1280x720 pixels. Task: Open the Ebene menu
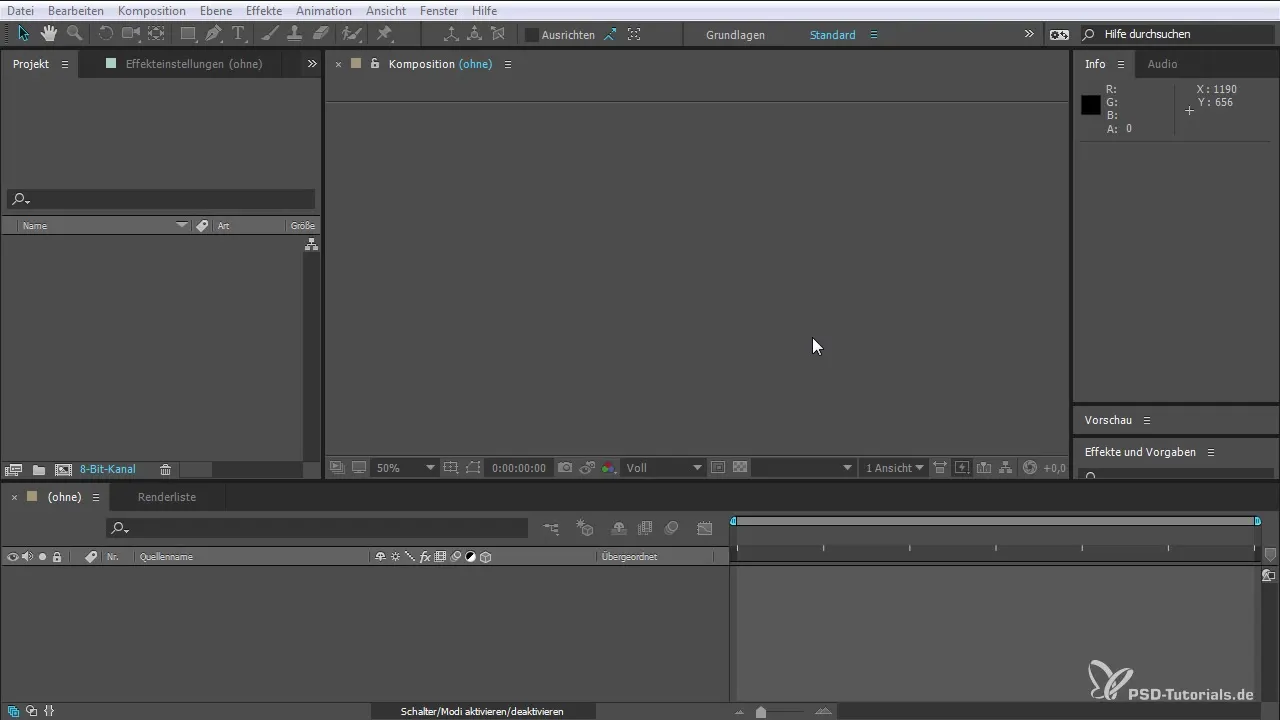coord(216,10)
